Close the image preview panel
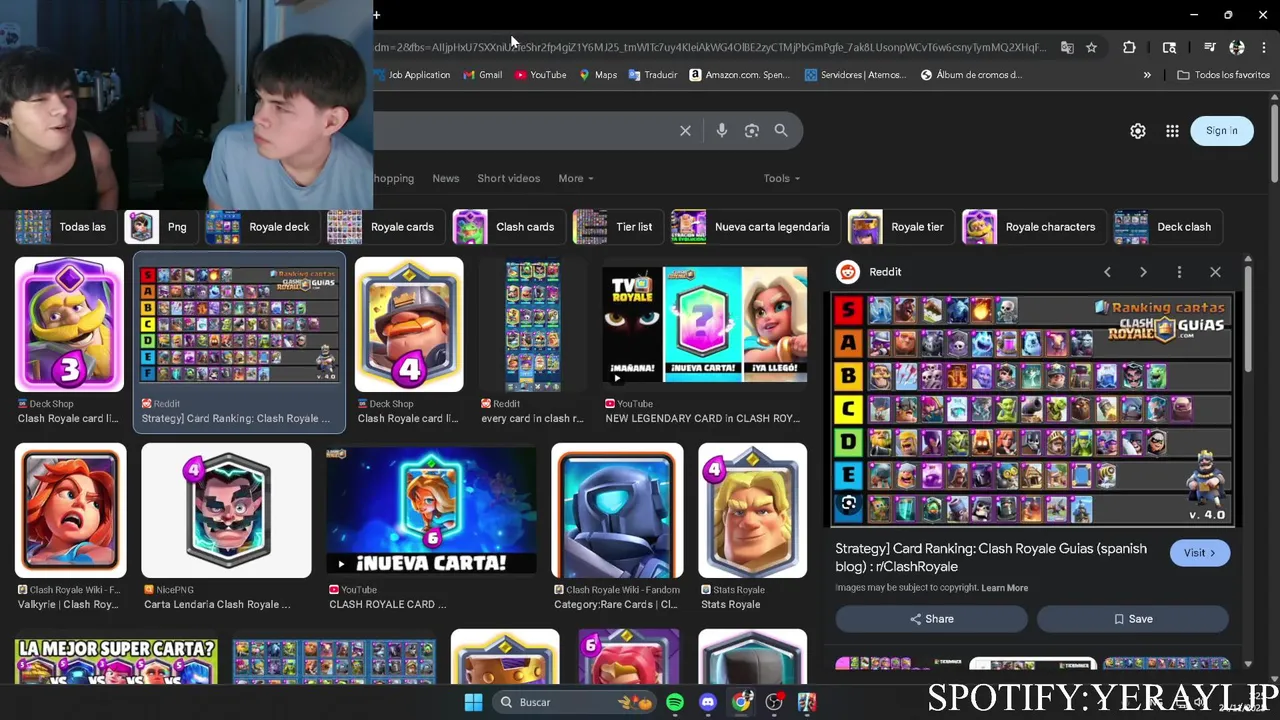This screenshot has height=720, width=1280. click(1215, 272)
